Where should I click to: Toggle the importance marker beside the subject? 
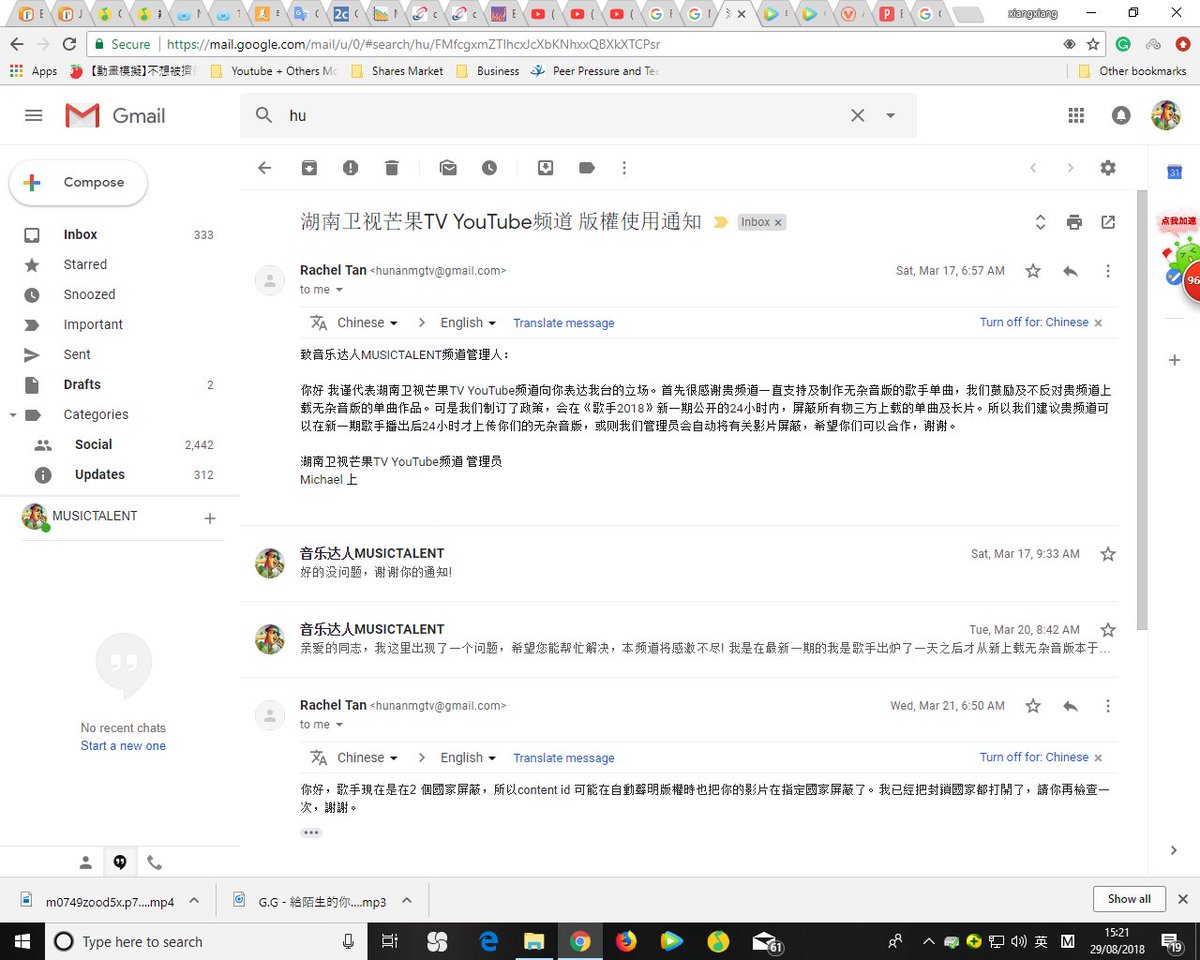(x=720, y=222)
